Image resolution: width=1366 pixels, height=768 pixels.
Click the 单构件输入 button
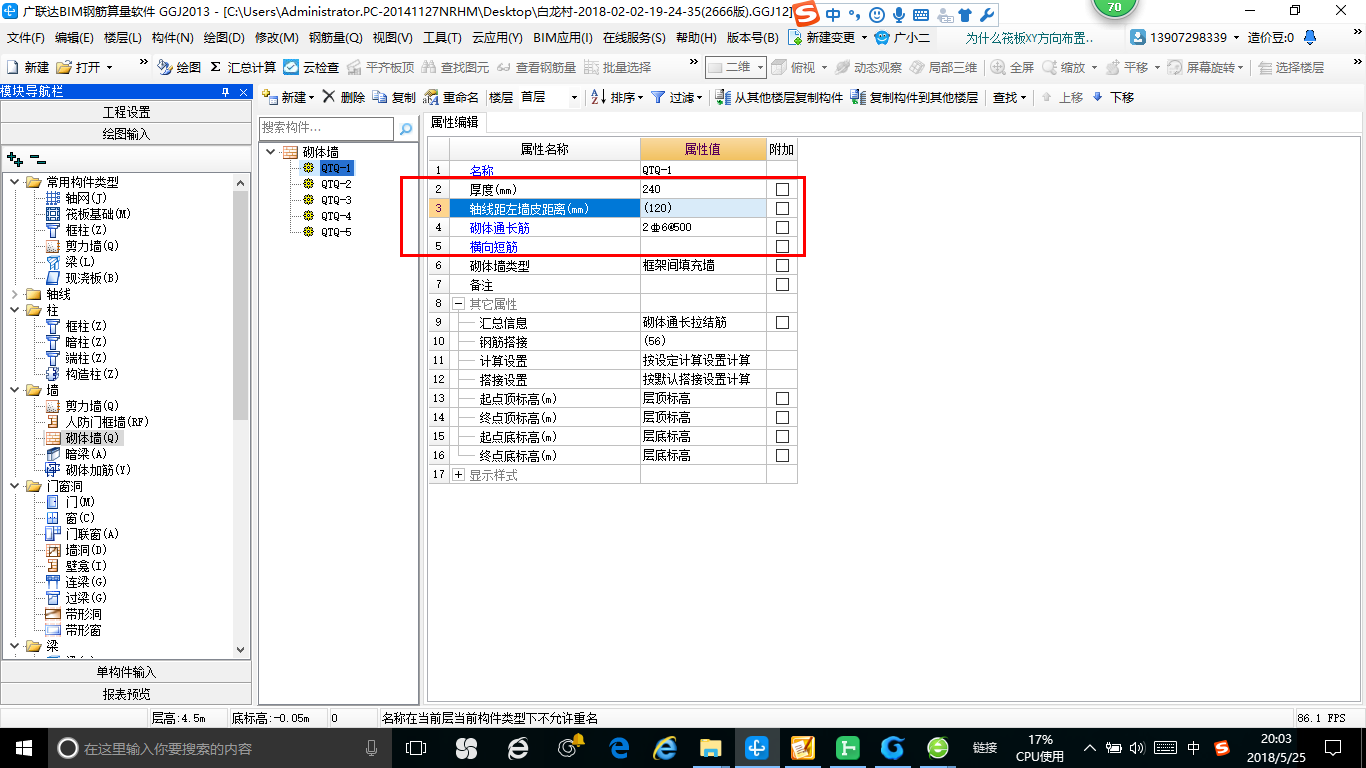(x=126, y=672)
